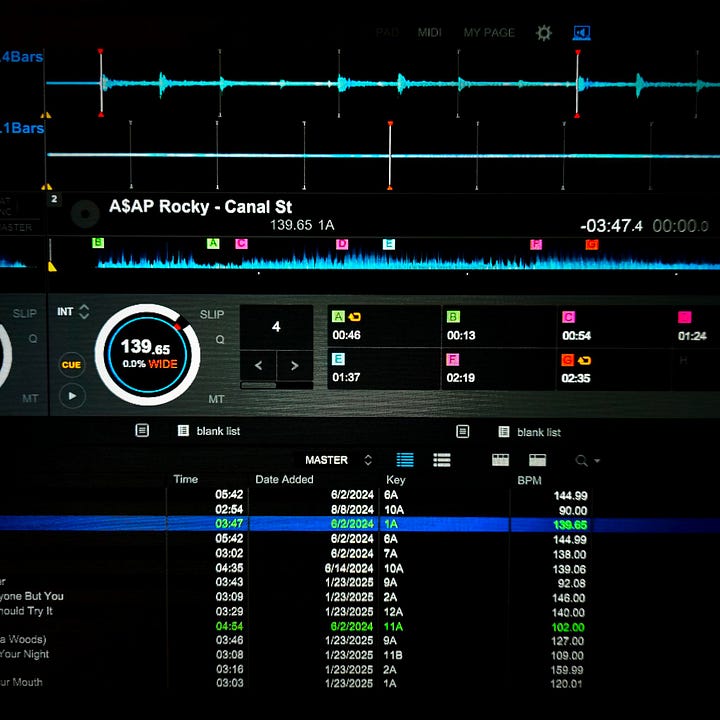Select the row with key 12A
Viewport: 720px width, 720px height.
coord(360,612)
